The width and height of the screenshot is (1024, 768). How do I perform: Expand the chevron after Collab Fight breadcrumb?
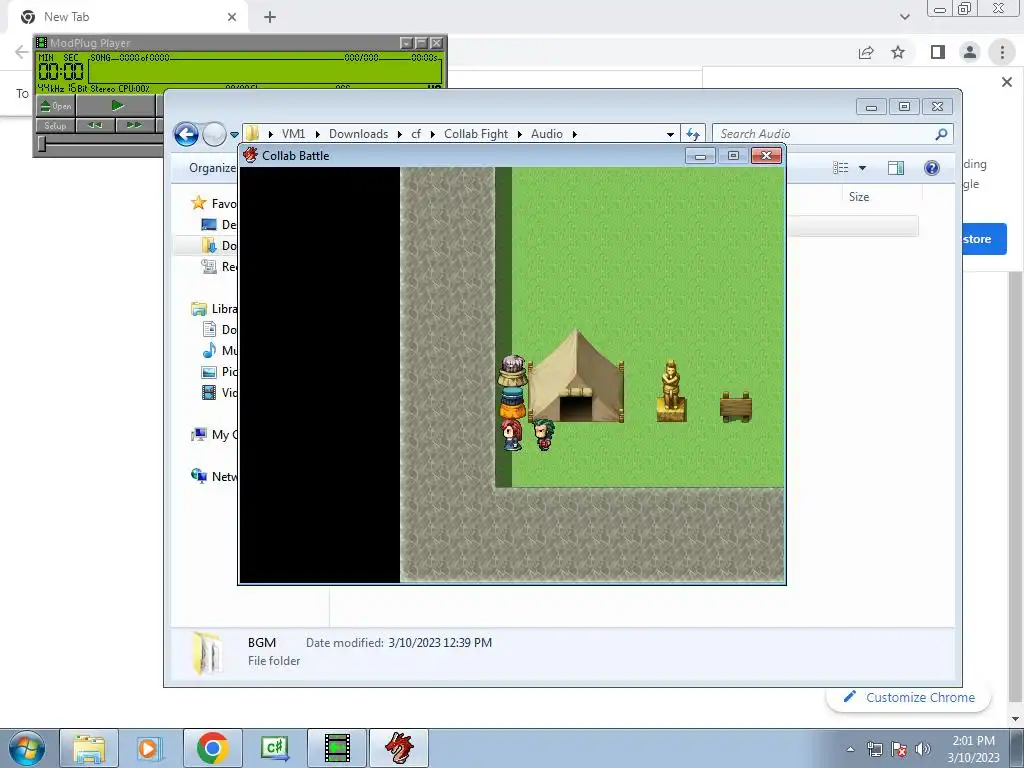[x=520, y=135]
